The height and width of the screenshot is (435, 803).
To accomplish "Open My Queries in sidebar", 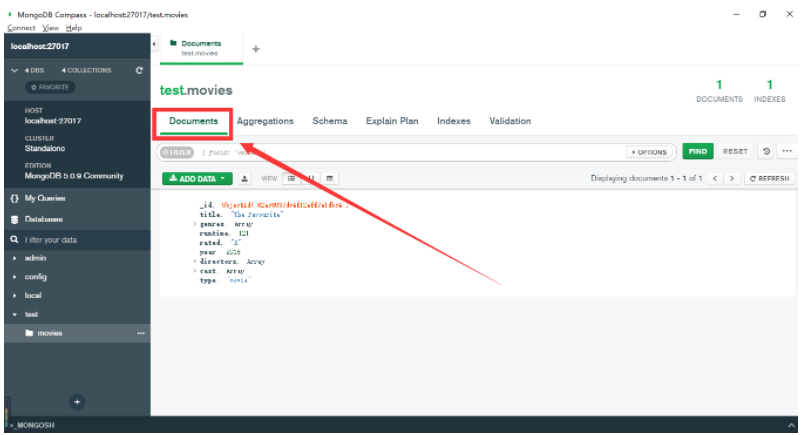I will pos(45,198).
